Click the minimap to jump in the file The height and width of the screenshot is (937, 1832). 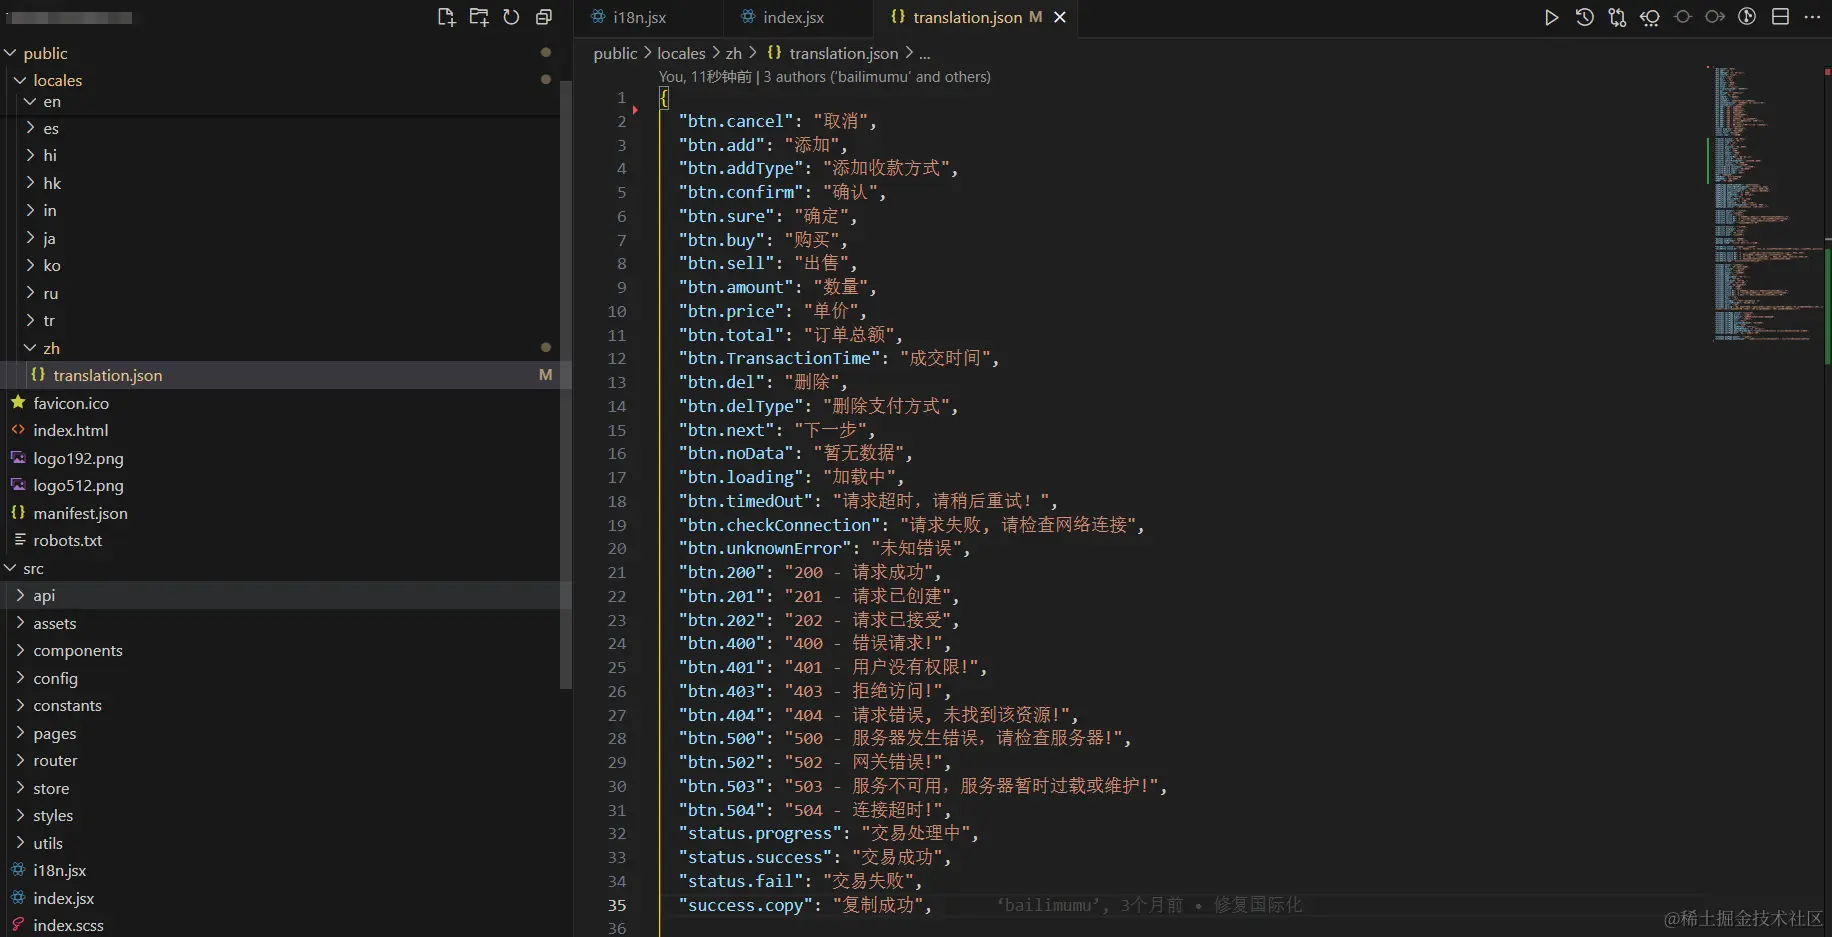[1766, 204]
